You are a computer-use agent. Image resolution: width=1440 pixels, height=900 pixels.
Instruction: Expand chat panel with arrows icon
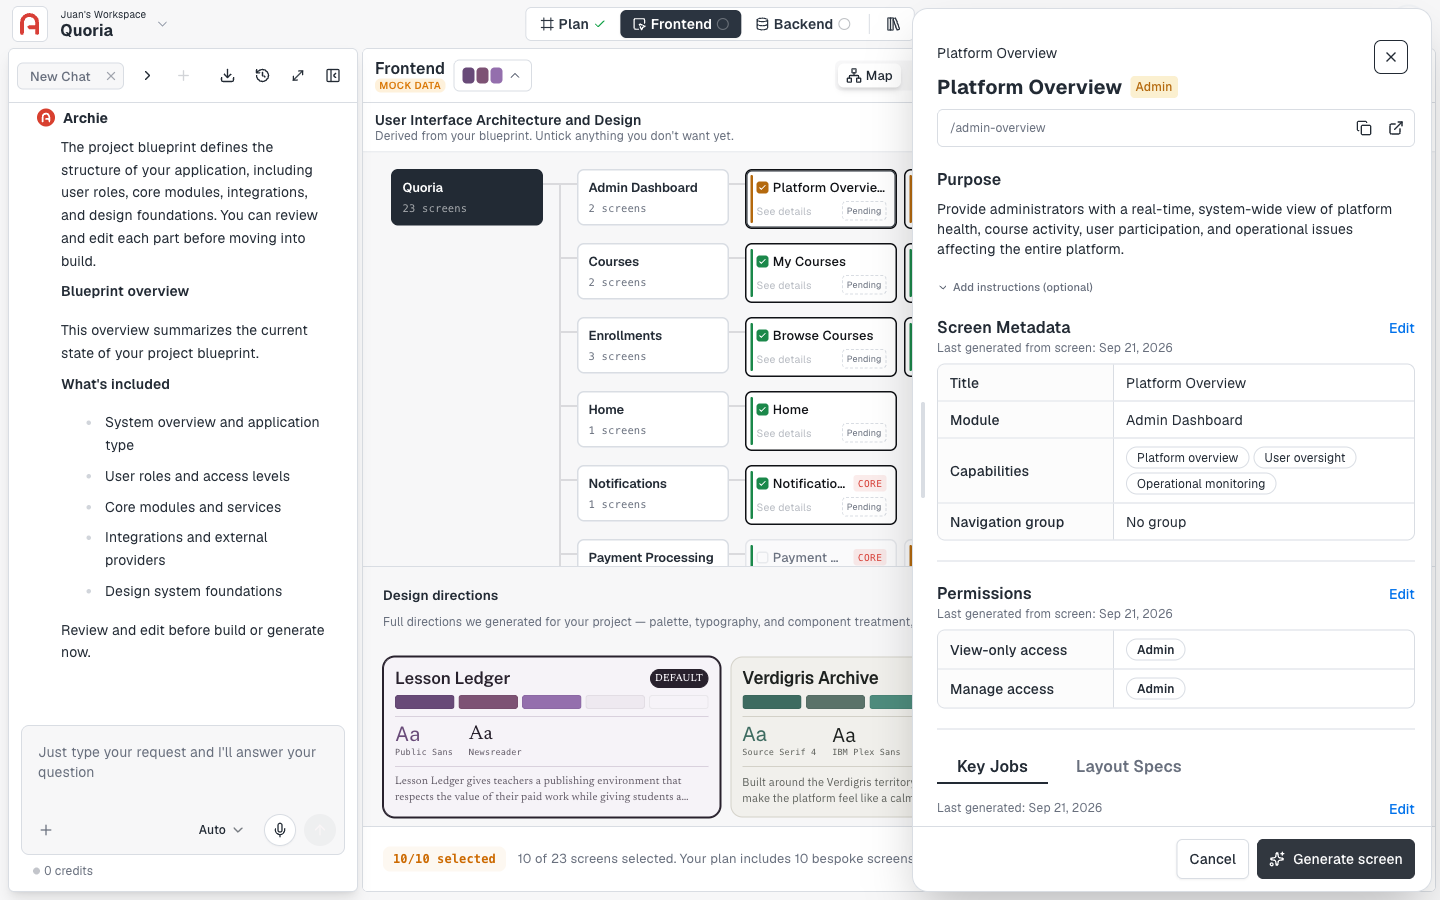click(x=298, y=76)
